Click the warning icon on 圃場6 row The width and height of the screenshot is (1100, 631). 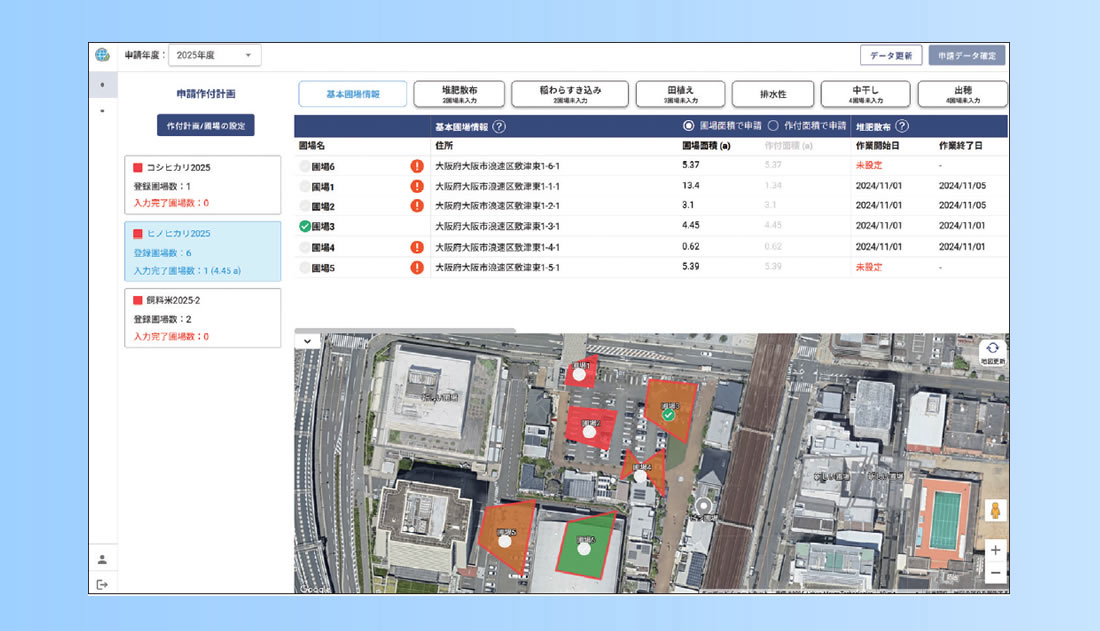tap(417, 166)
